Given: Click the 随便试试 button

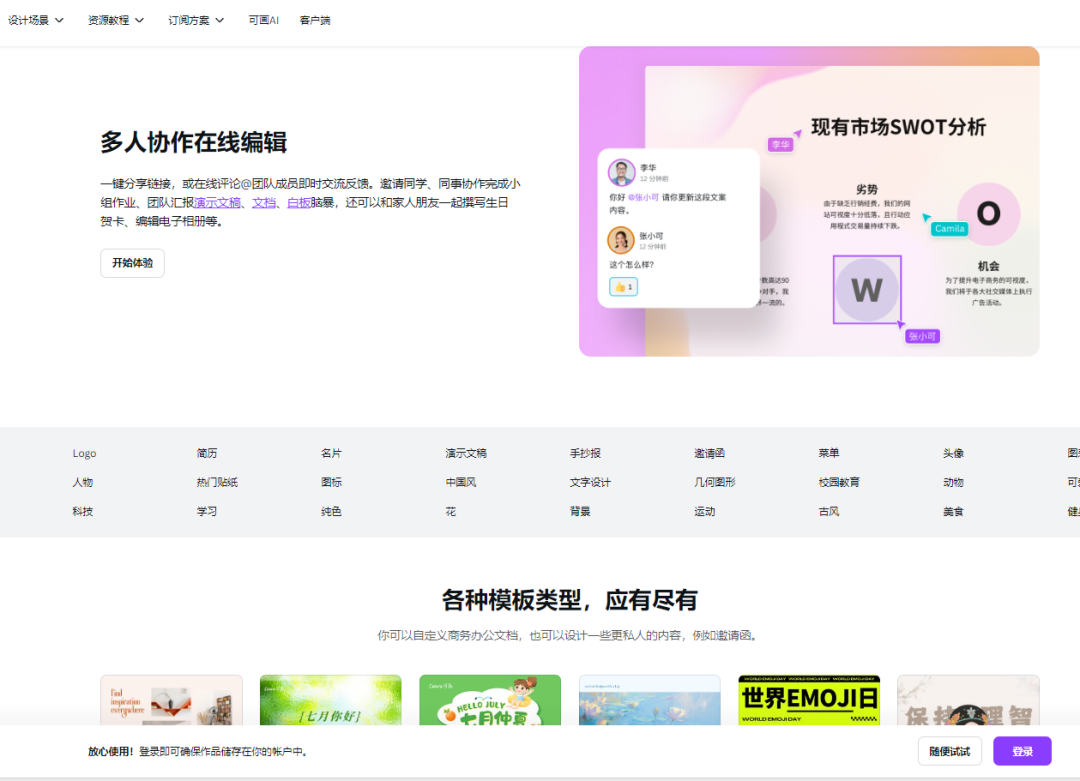Looking at the screenshot, I should [950, 751].
